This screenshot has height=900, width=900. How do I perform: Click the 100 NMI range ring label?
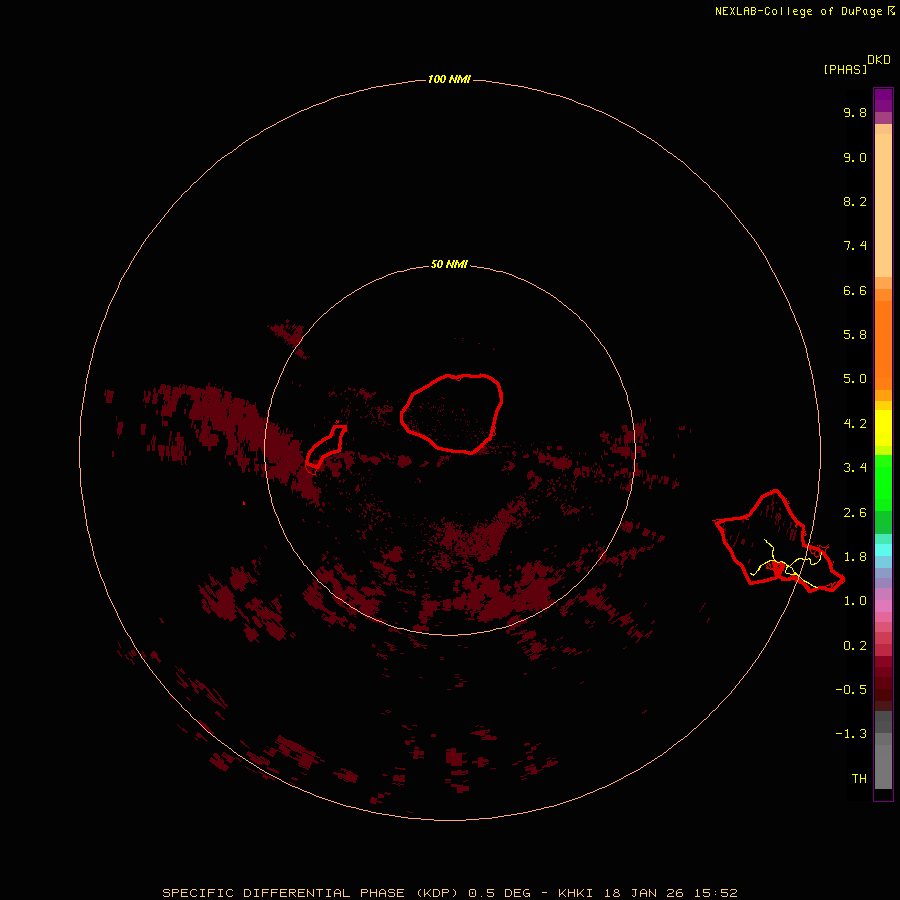(x=449, y=79)
